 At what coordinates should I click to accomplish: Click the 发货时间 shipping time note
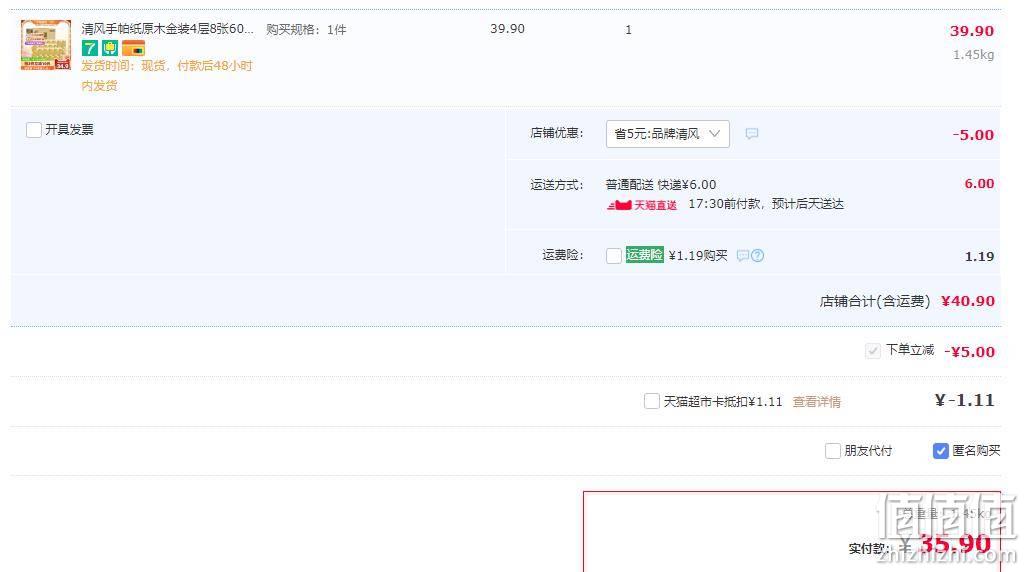click(167, 75)
